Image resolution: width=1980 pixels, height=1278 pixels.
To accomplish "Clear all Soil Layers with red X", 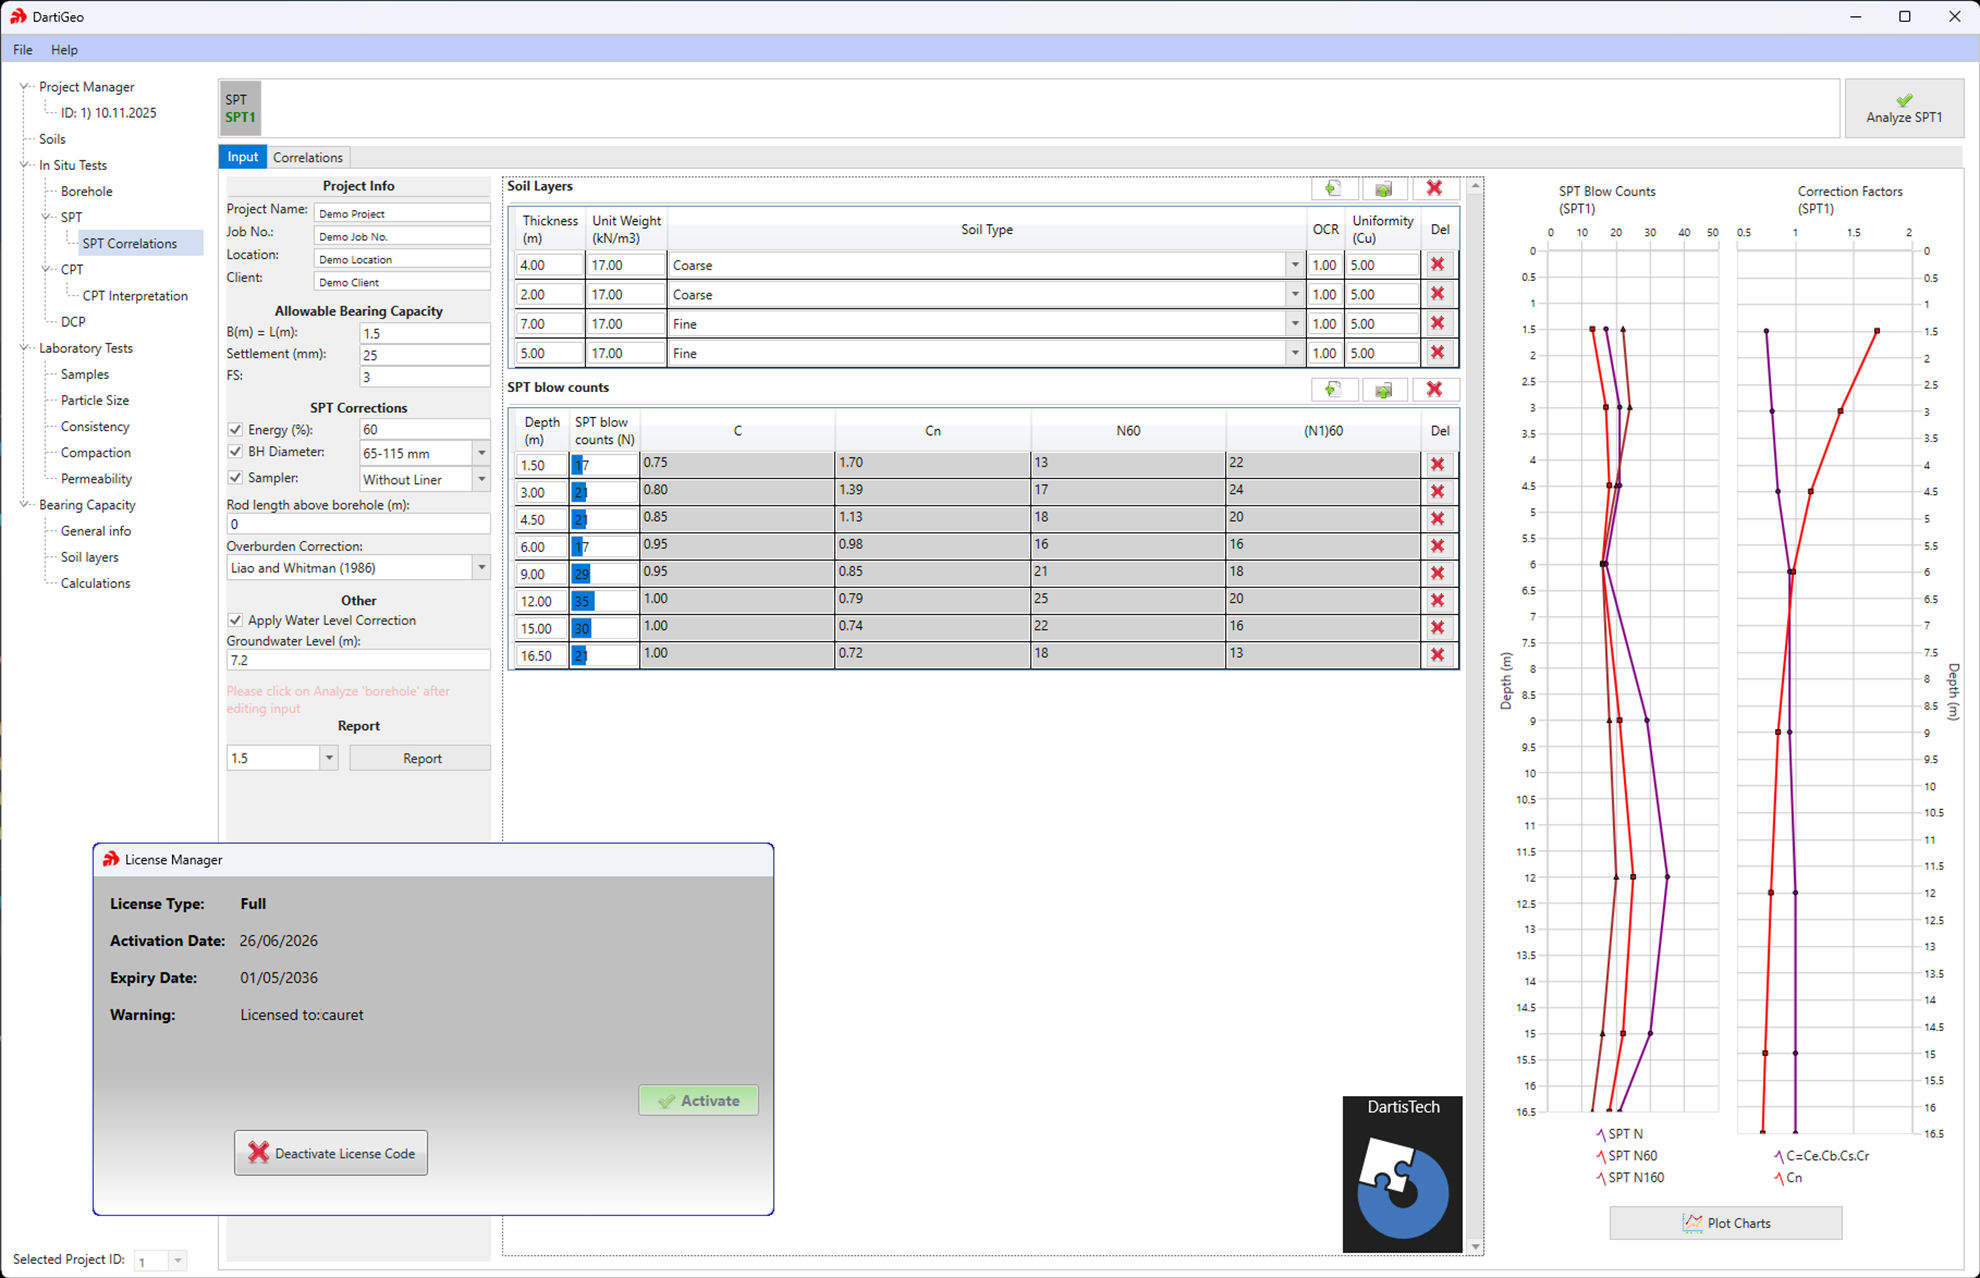I will (x=1434, y=188).
